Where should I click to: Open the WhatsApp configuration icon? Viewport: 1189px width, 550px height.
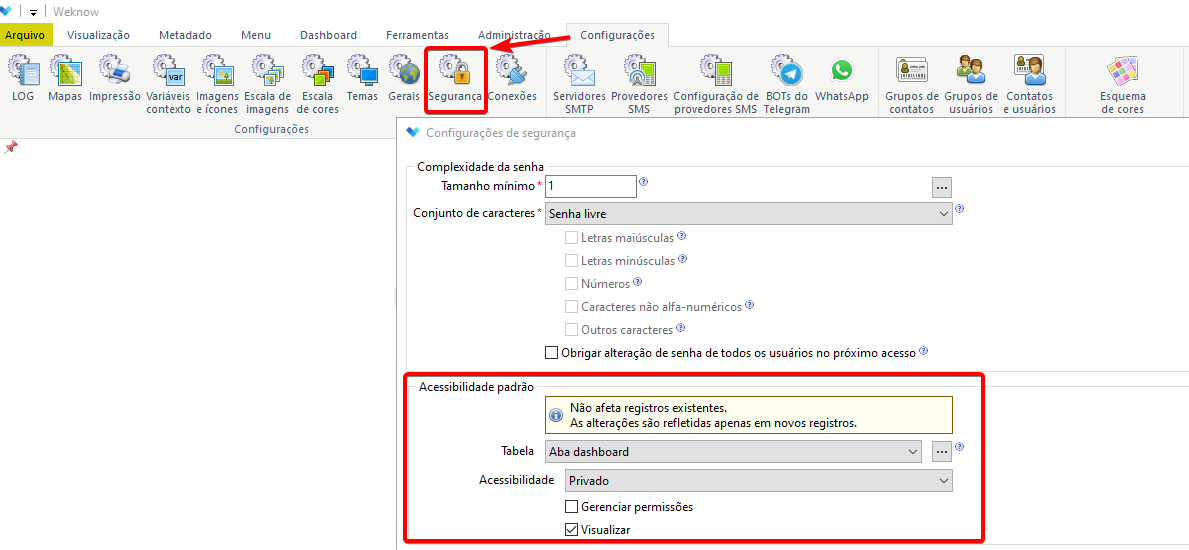tap(842, 80)
